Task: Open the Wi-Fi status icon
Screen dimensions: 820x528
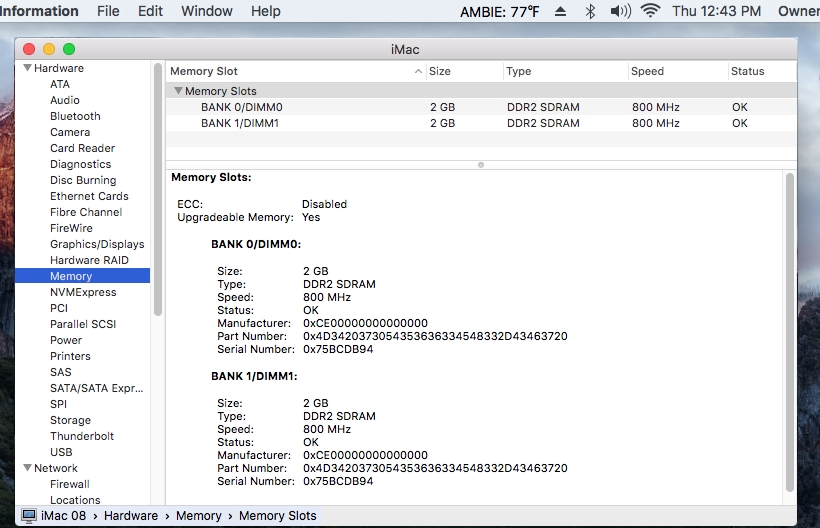Action: point(650,10)
